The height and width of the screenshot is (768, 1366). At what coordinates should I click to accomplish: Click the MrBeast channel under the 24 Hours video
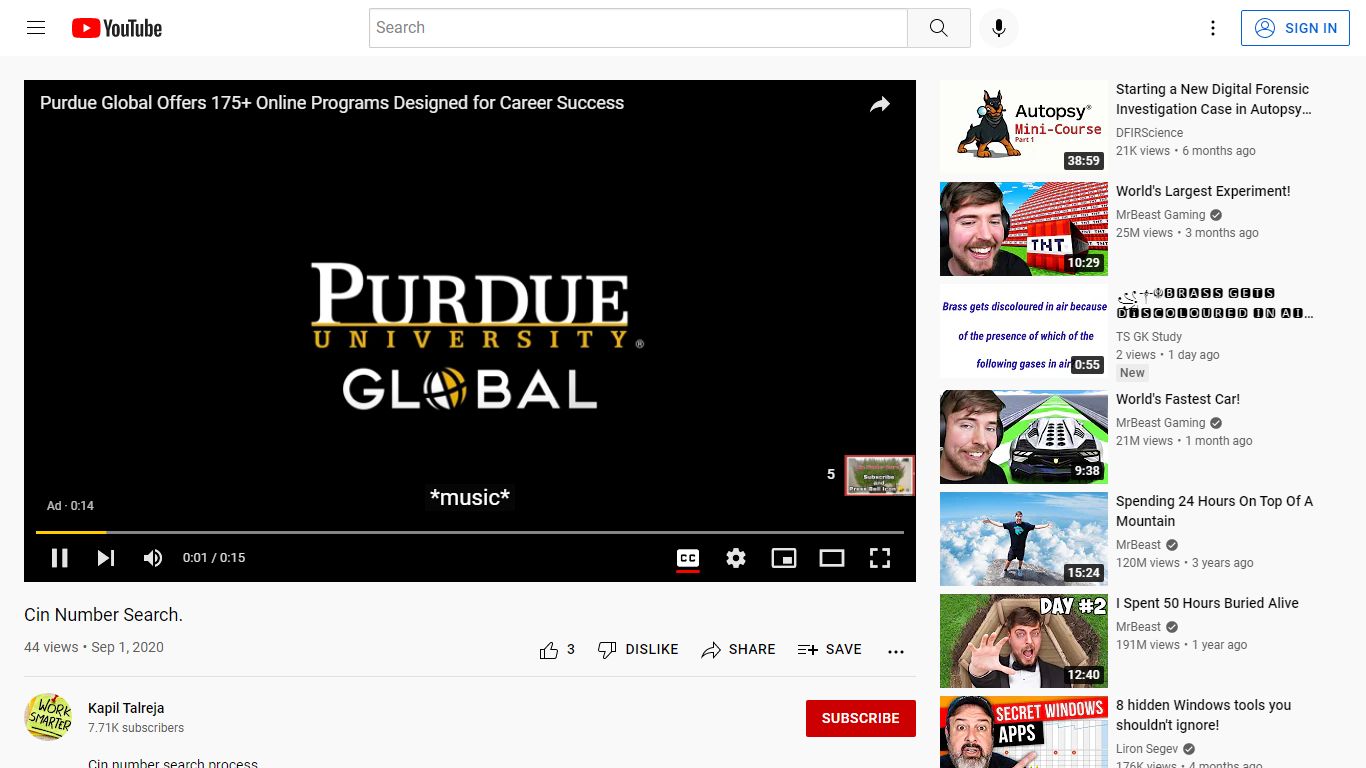click(x=1139, y=545)
